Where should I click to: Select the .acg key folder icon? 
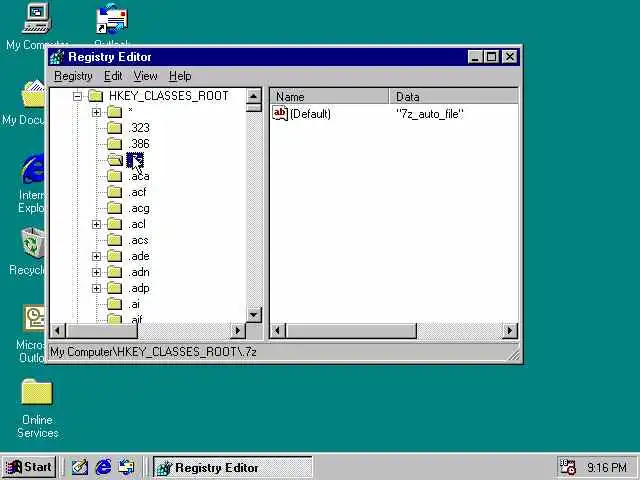pos(115,208)
